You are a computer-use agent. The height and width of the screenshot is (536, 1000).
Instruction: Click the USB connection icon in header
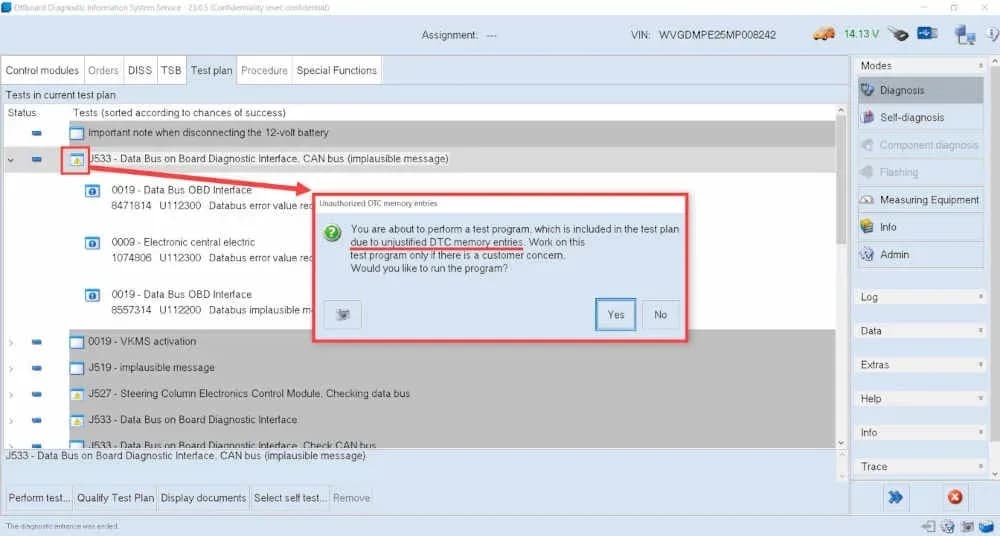[927, 33]
